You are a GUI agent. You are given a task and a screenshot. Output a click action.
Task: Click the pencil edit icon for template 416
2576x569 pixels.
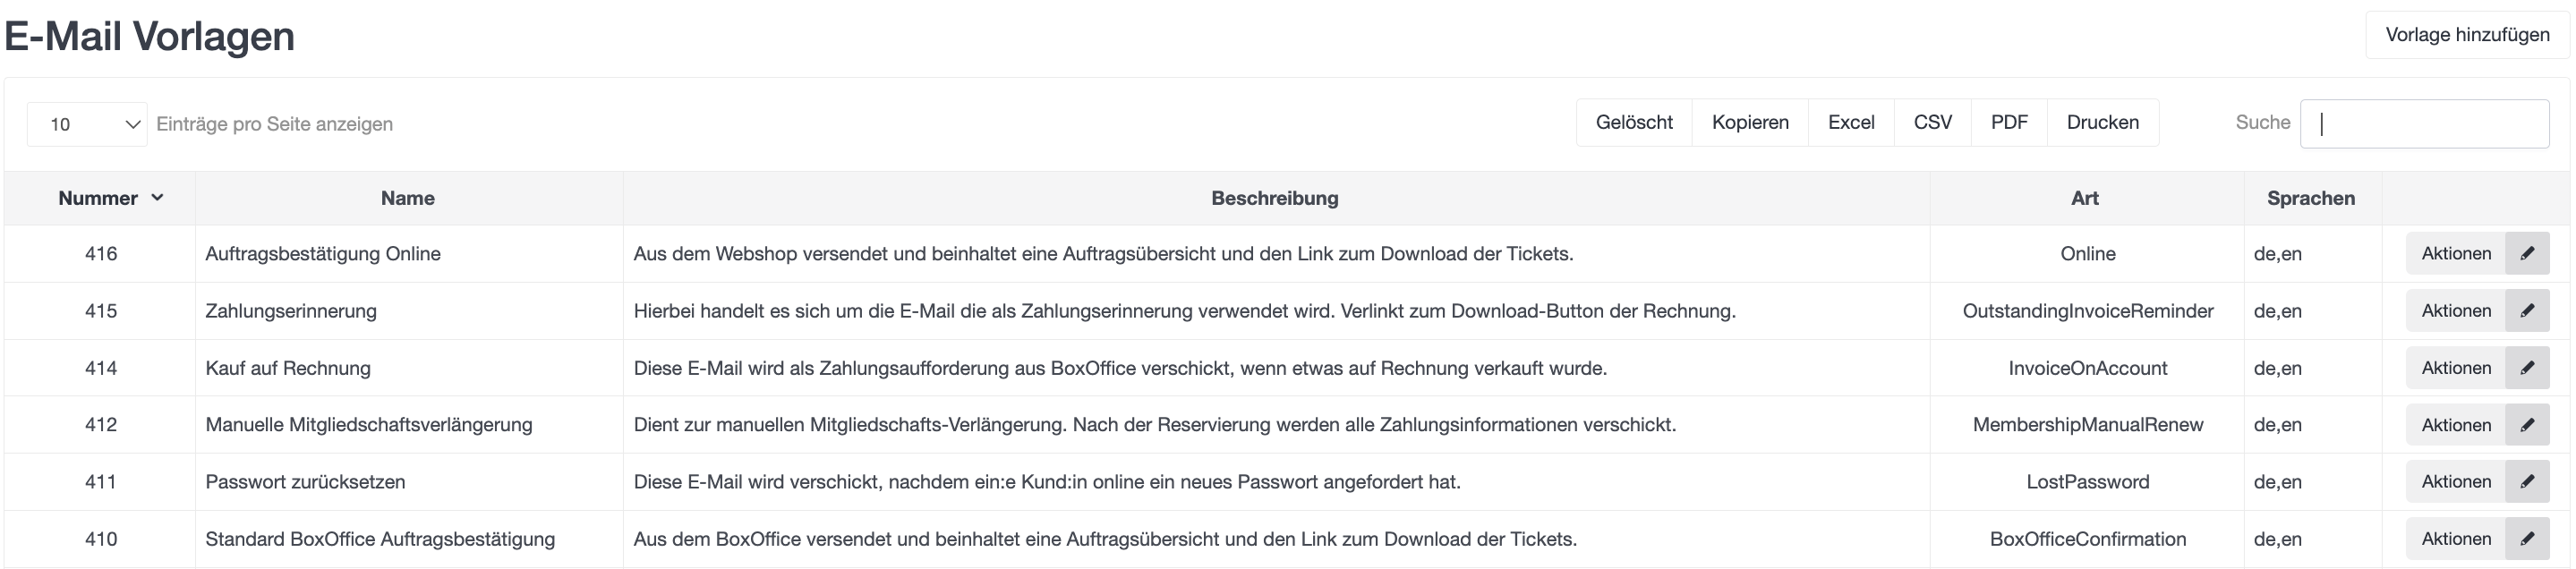pos(2527,253)
